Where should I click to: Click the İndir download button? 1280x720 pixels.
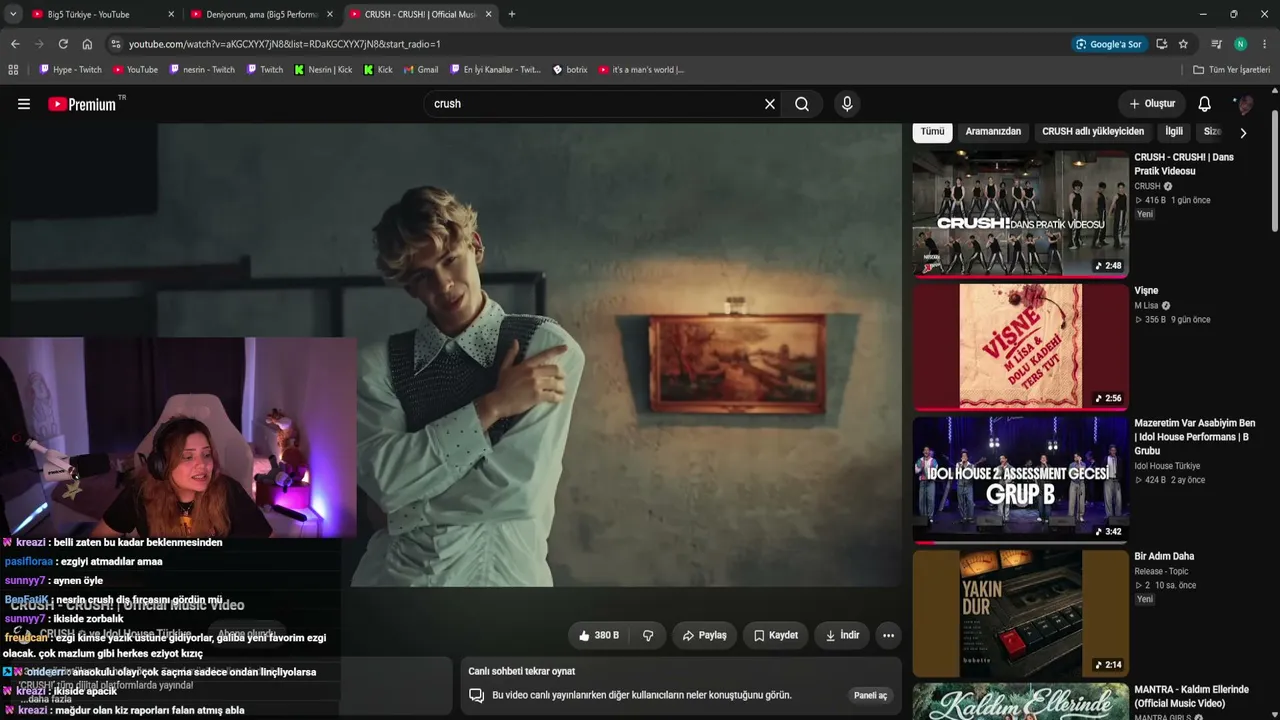coord(842,635)
